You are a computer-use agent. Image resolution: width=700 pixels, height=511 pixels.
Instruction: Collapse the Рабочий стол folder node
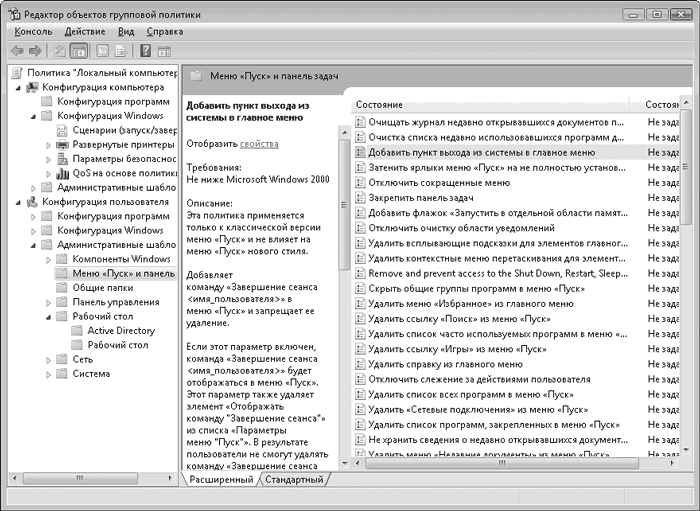tap(49, 317)
